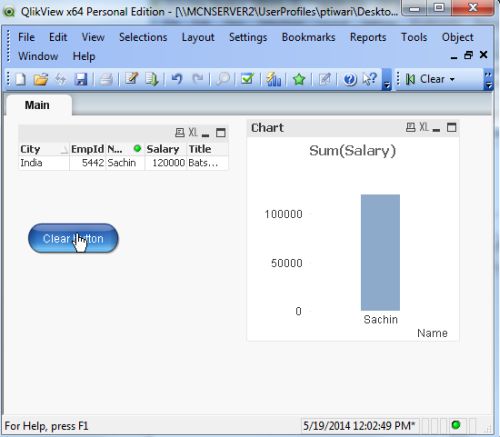
Task: Open the Window menu
Action: click(38, 56)
